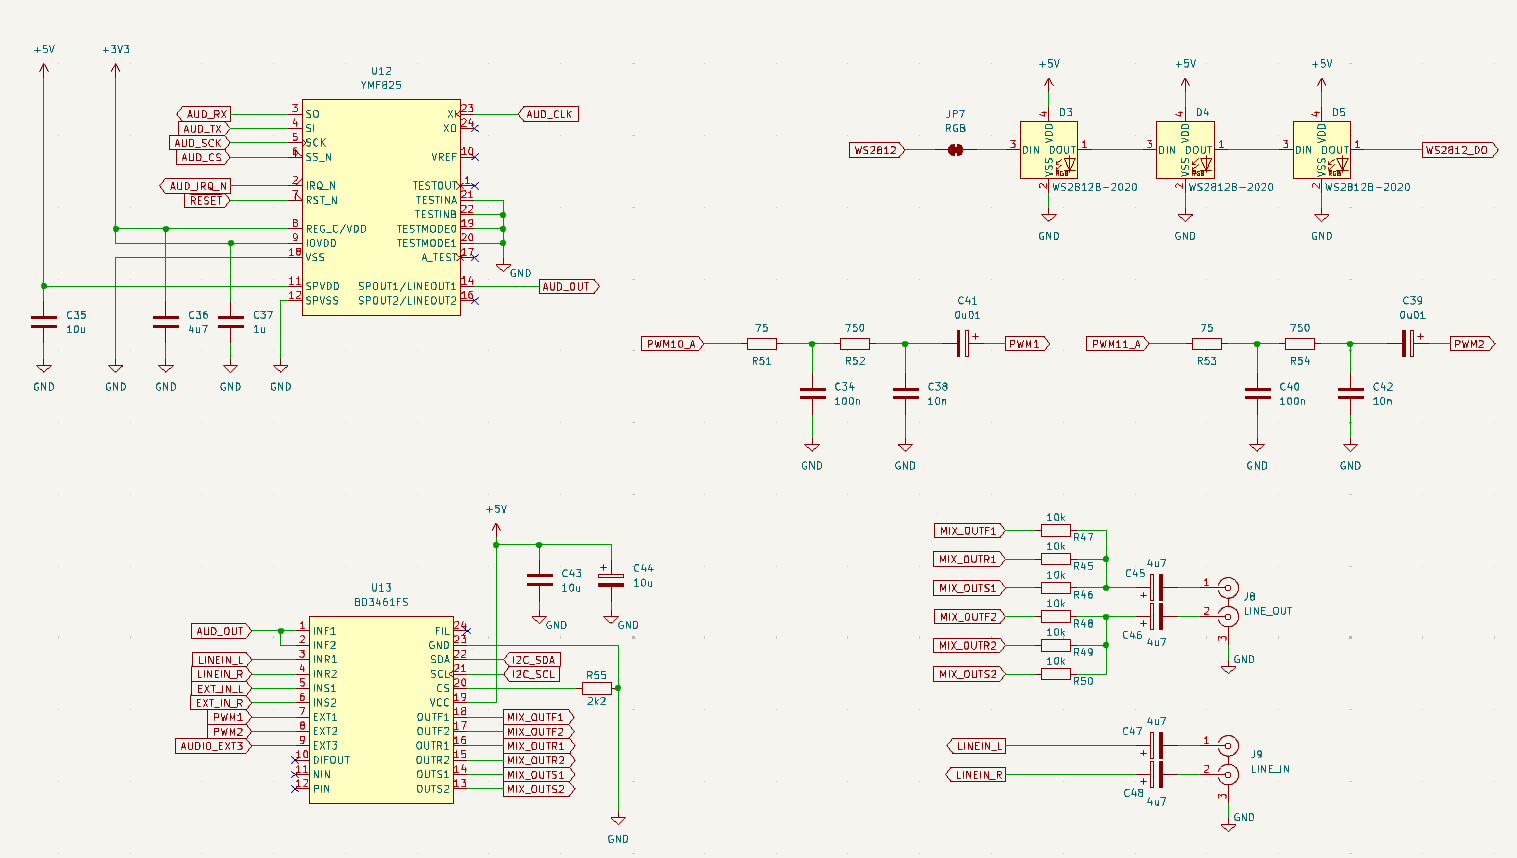Click the C48 4u7 capacitor symbol

coord(1158,774)
